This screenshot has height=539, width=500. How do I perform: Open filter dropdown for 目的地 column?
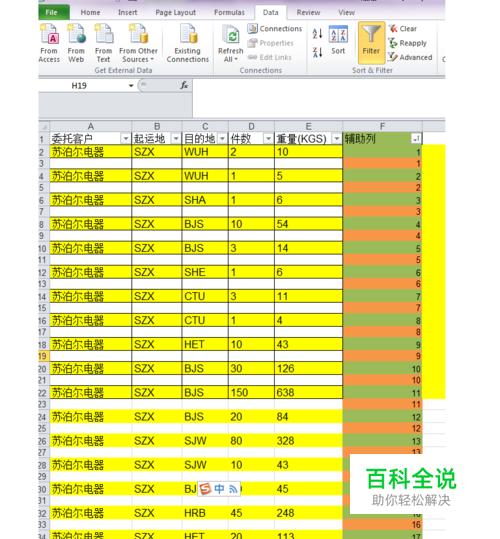point(222,139)
